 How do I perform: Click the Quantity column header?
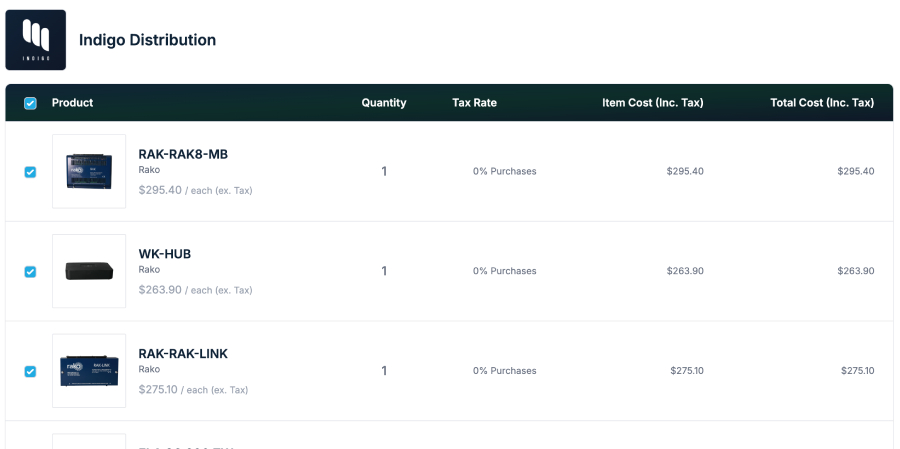(x=384, y=103)
